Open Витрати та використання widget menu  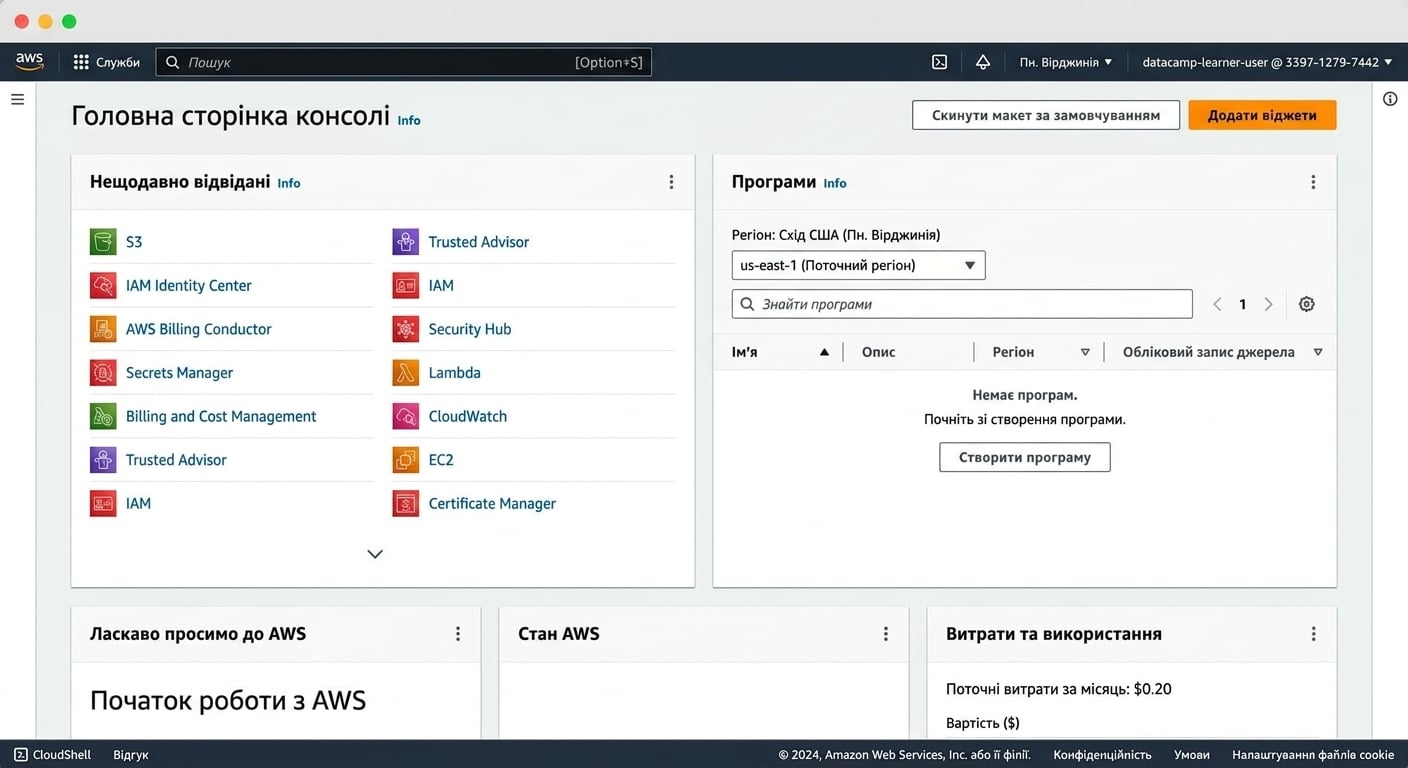1313,634
